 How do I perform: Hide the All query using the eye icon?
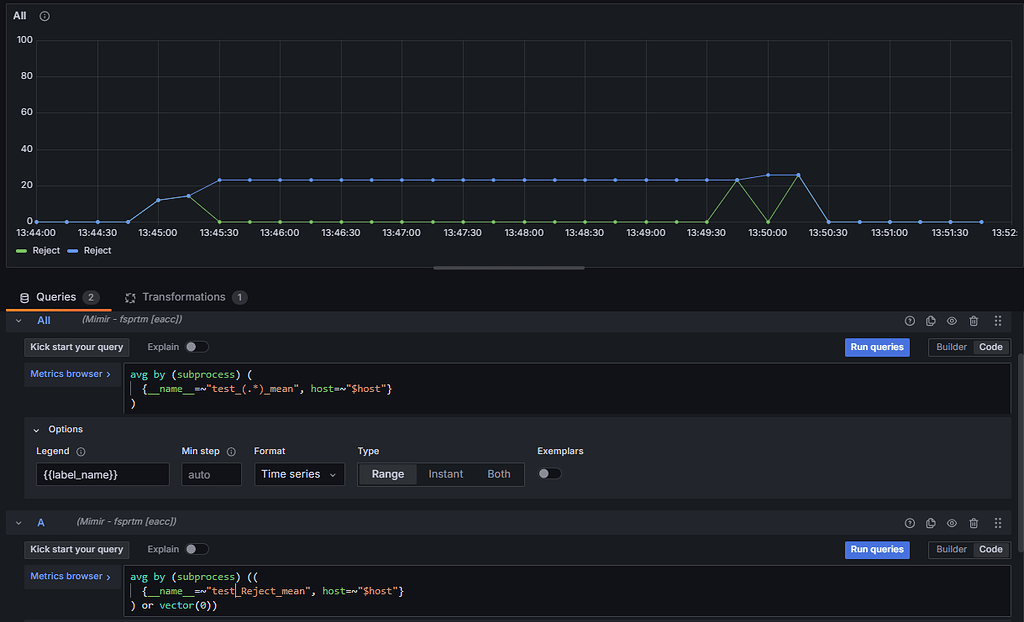(952, 321)
